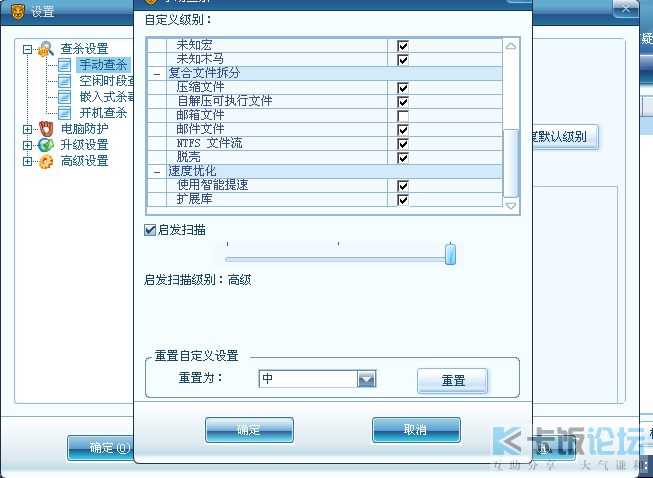Click the 复合文件拆分 group header text

[204, 73]
